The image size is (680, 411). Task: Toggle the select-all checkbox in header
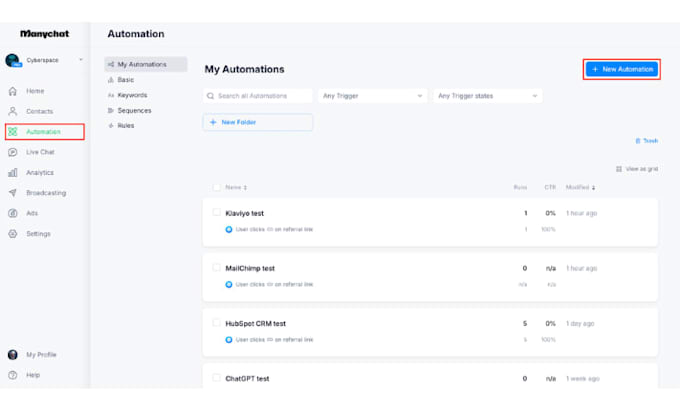216,187
